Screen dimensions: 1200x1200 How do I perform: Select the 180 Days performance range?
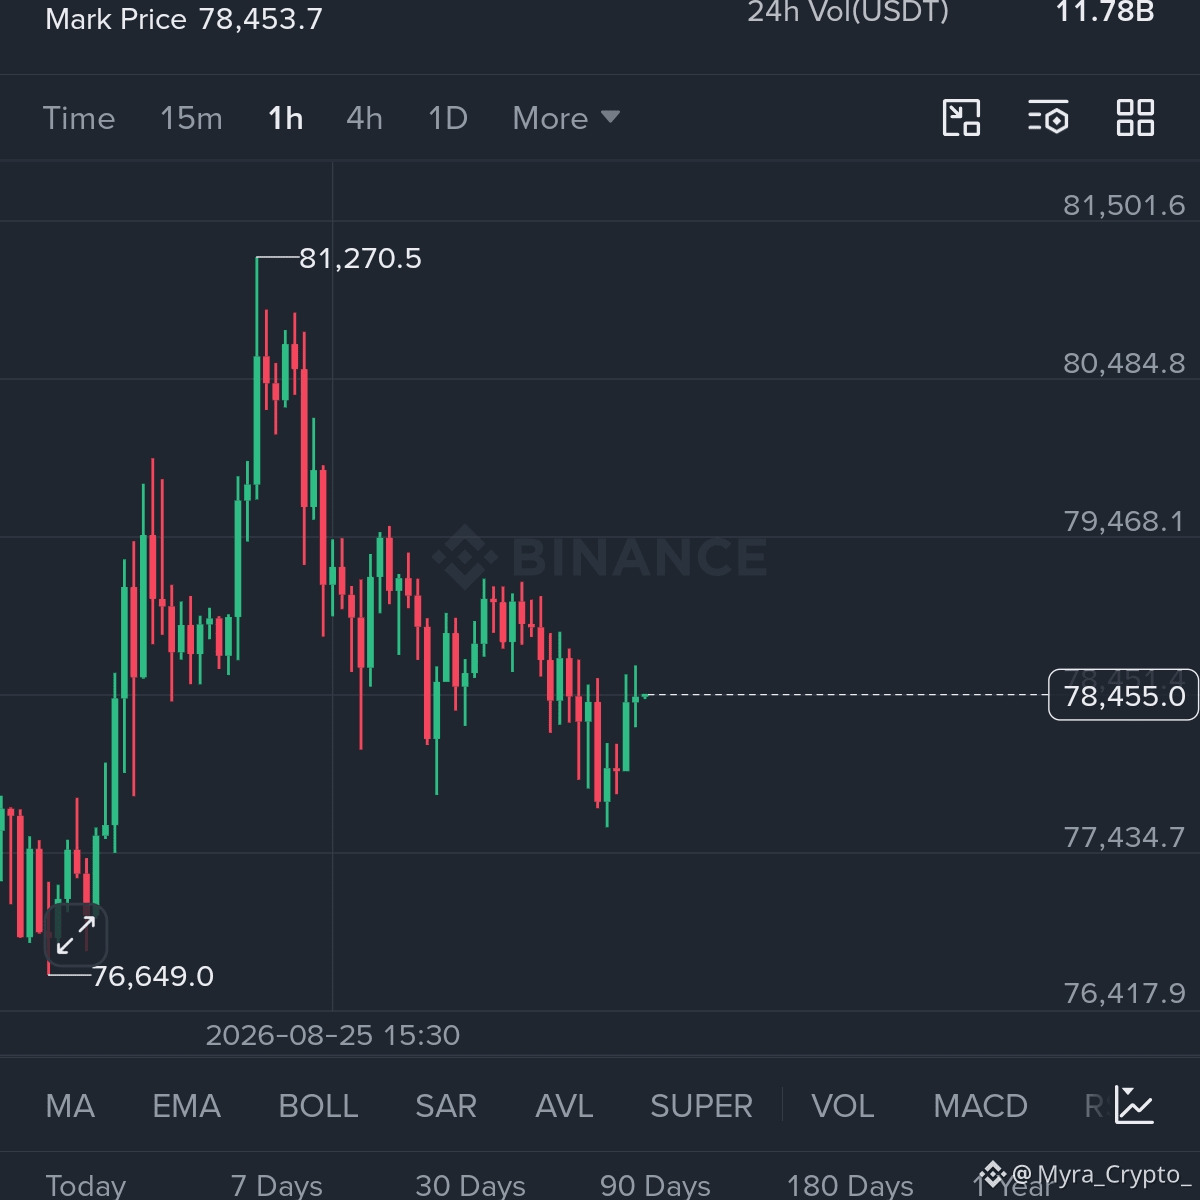click(x=850, y=1185)
